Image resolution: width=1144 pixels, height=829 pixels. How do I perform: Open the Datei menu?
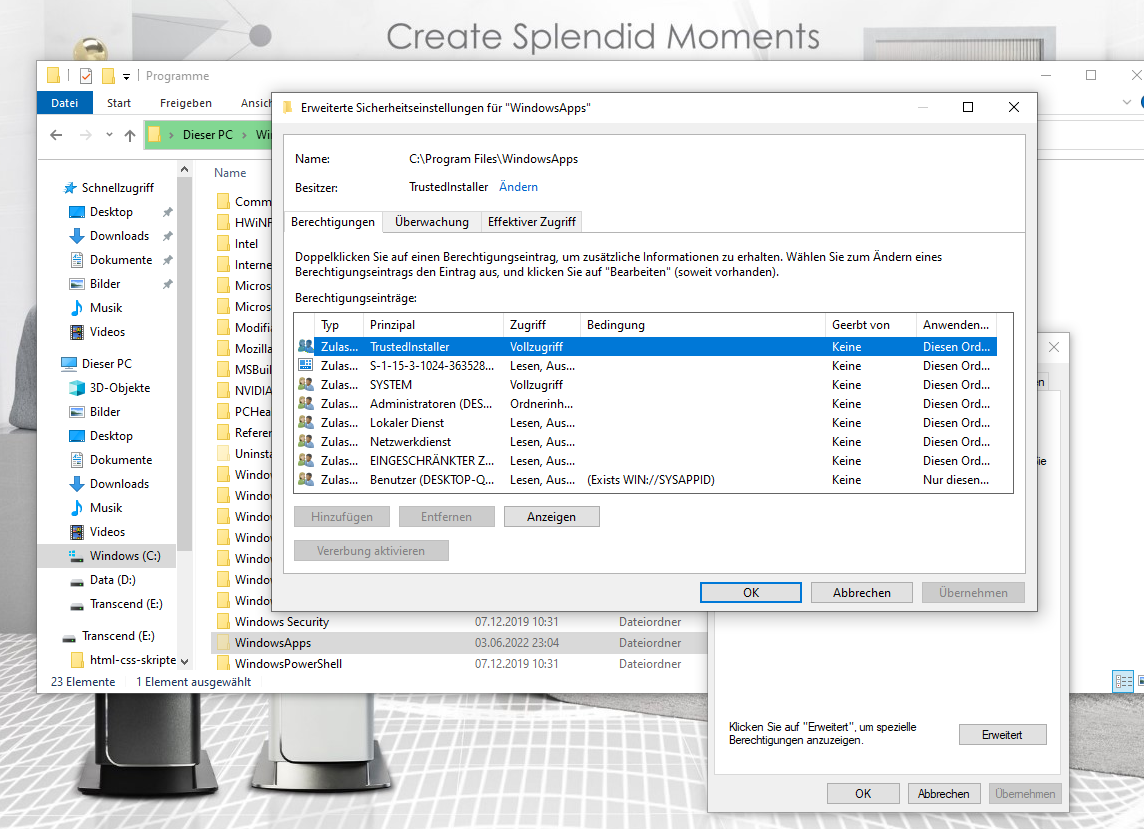tap(64, 103)
